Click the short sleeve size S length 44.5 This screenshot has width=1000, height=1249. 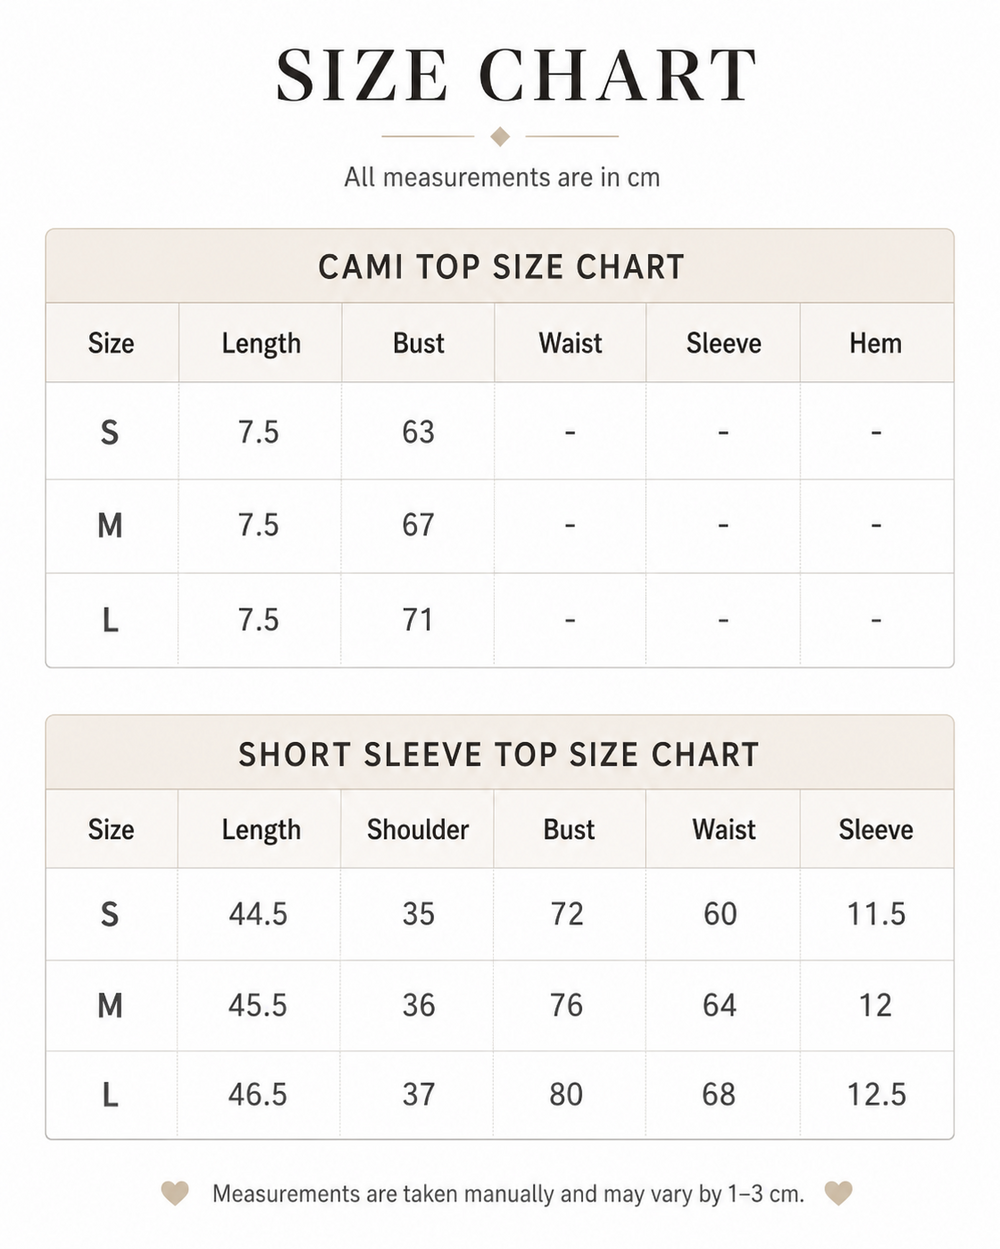(258, 914)
